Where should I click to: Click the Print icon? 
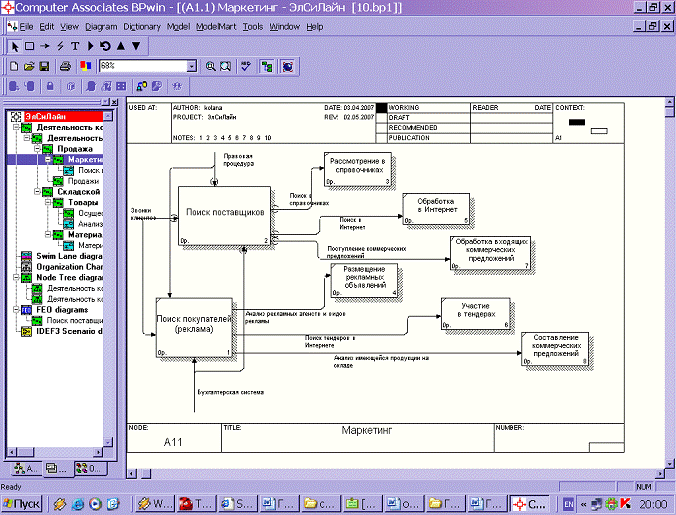tap(65, 66)
